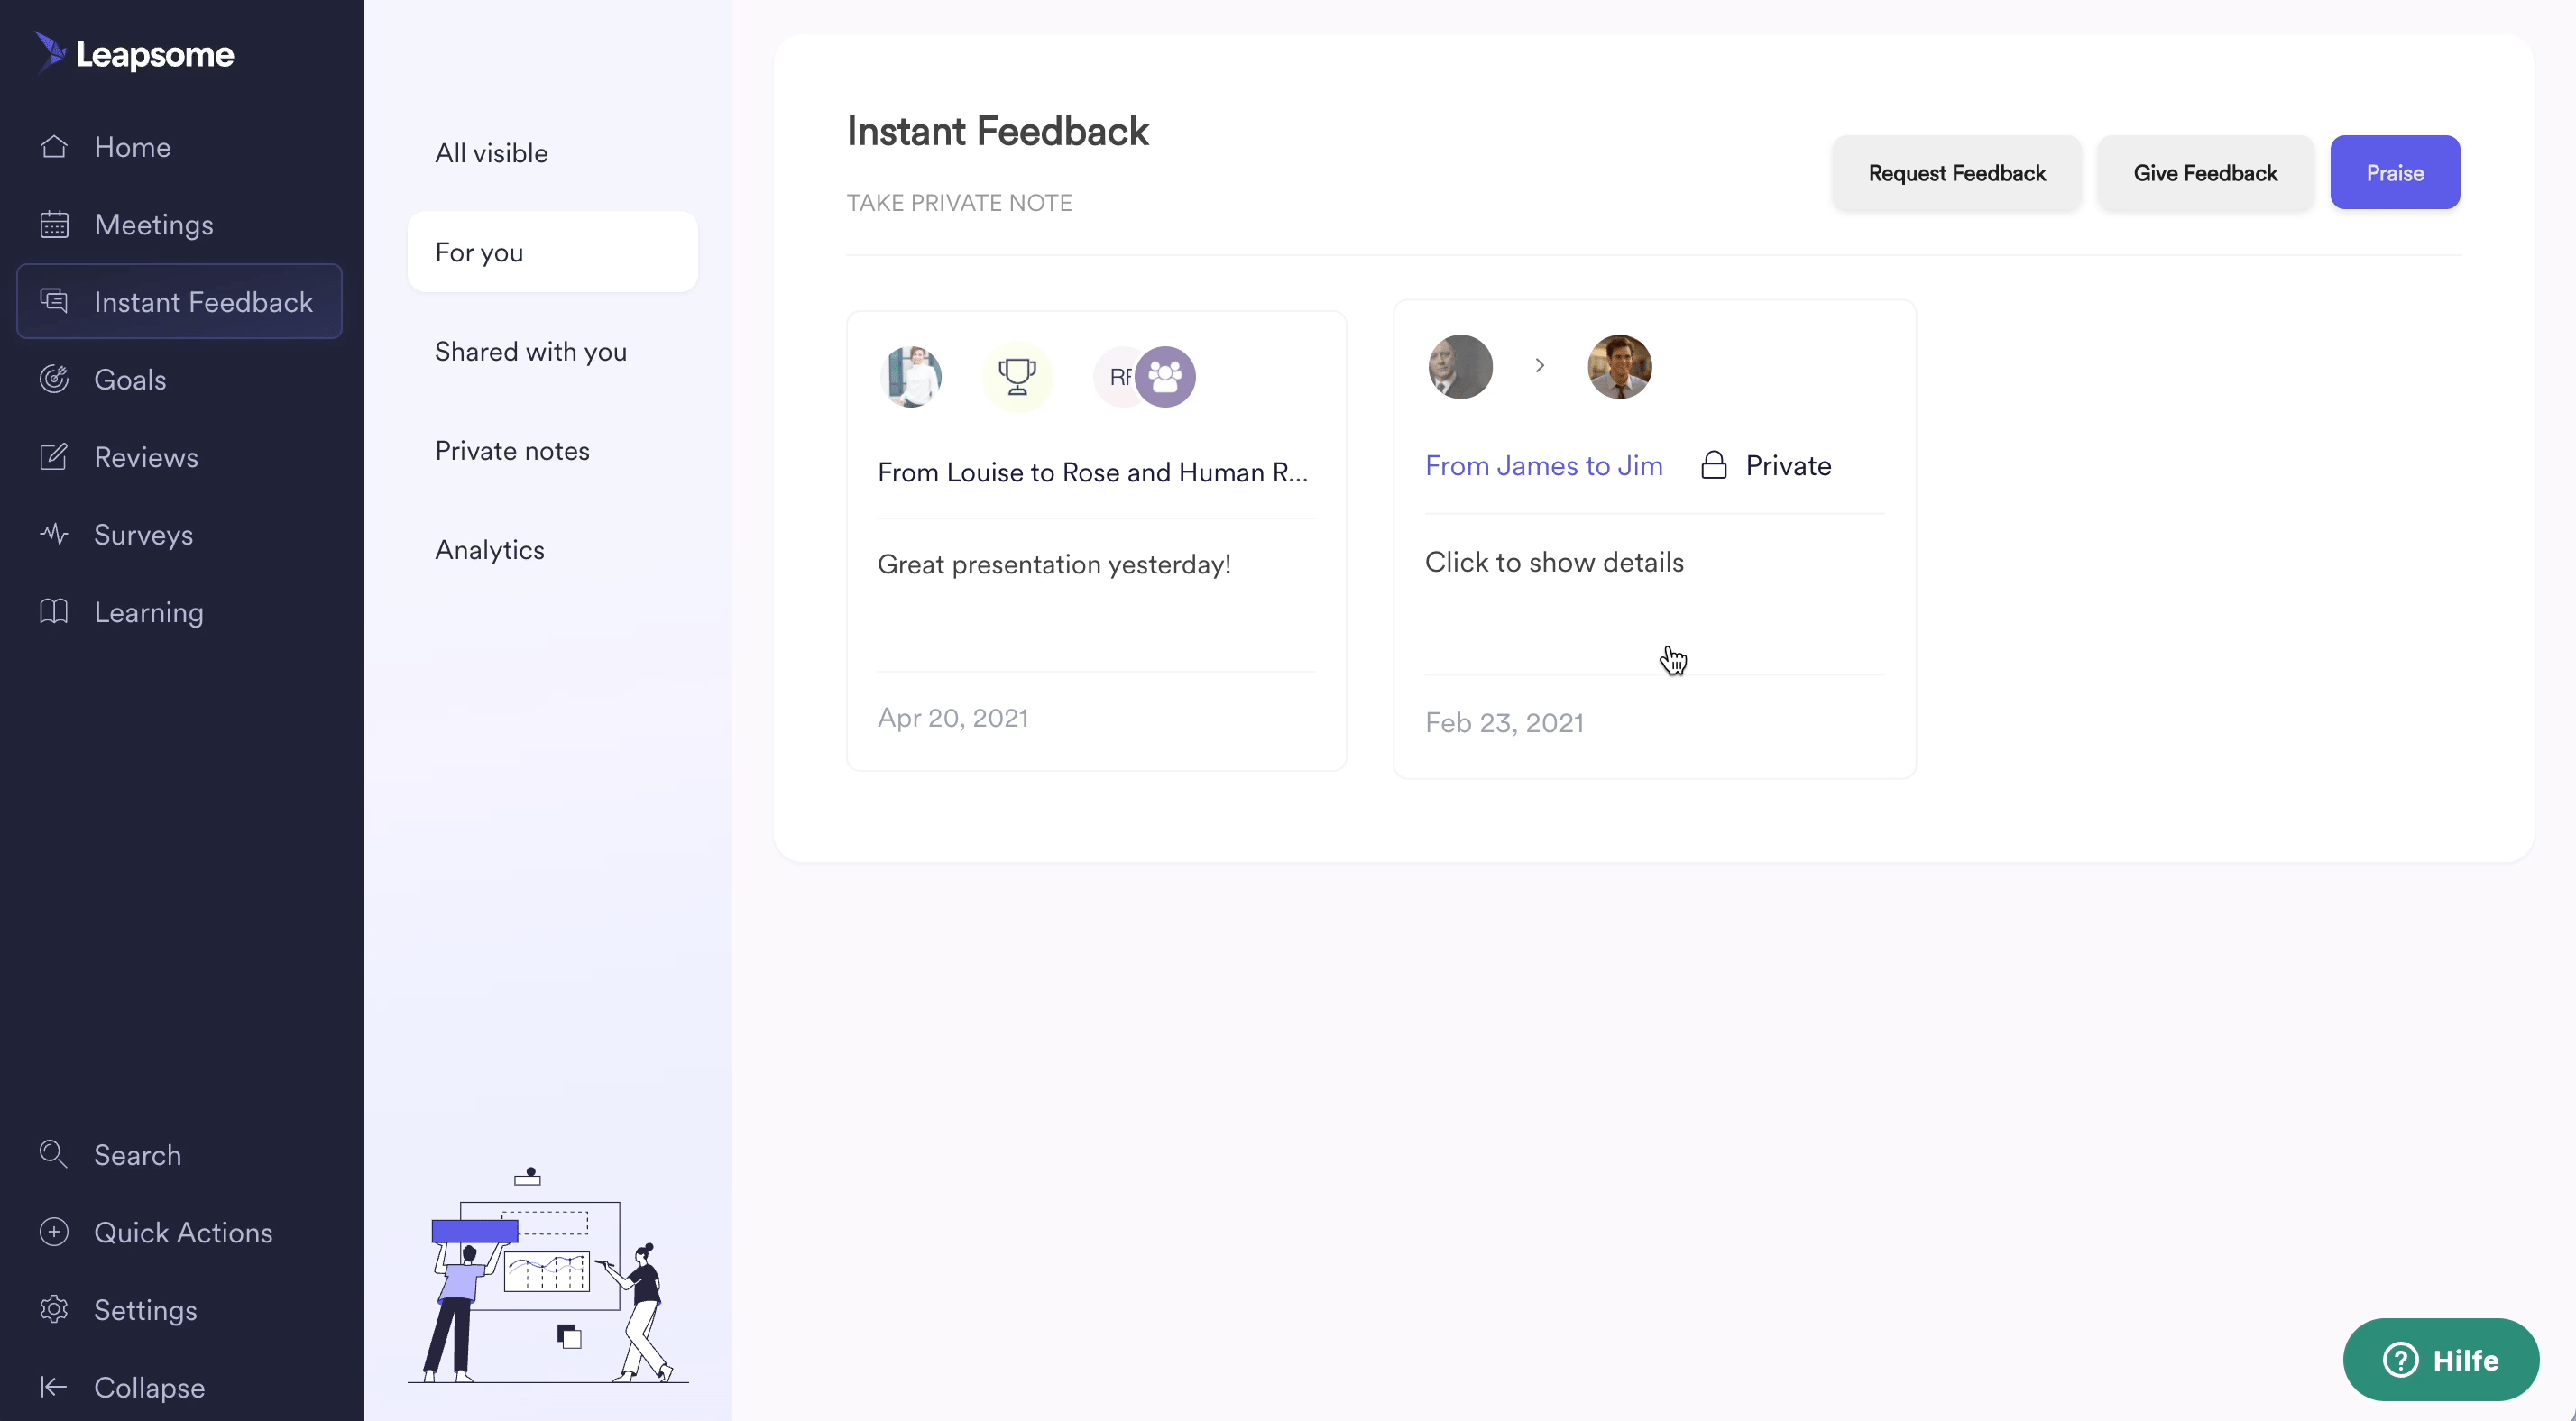Open Goals from the sidebar
2576x1421 pixels.
130,379
